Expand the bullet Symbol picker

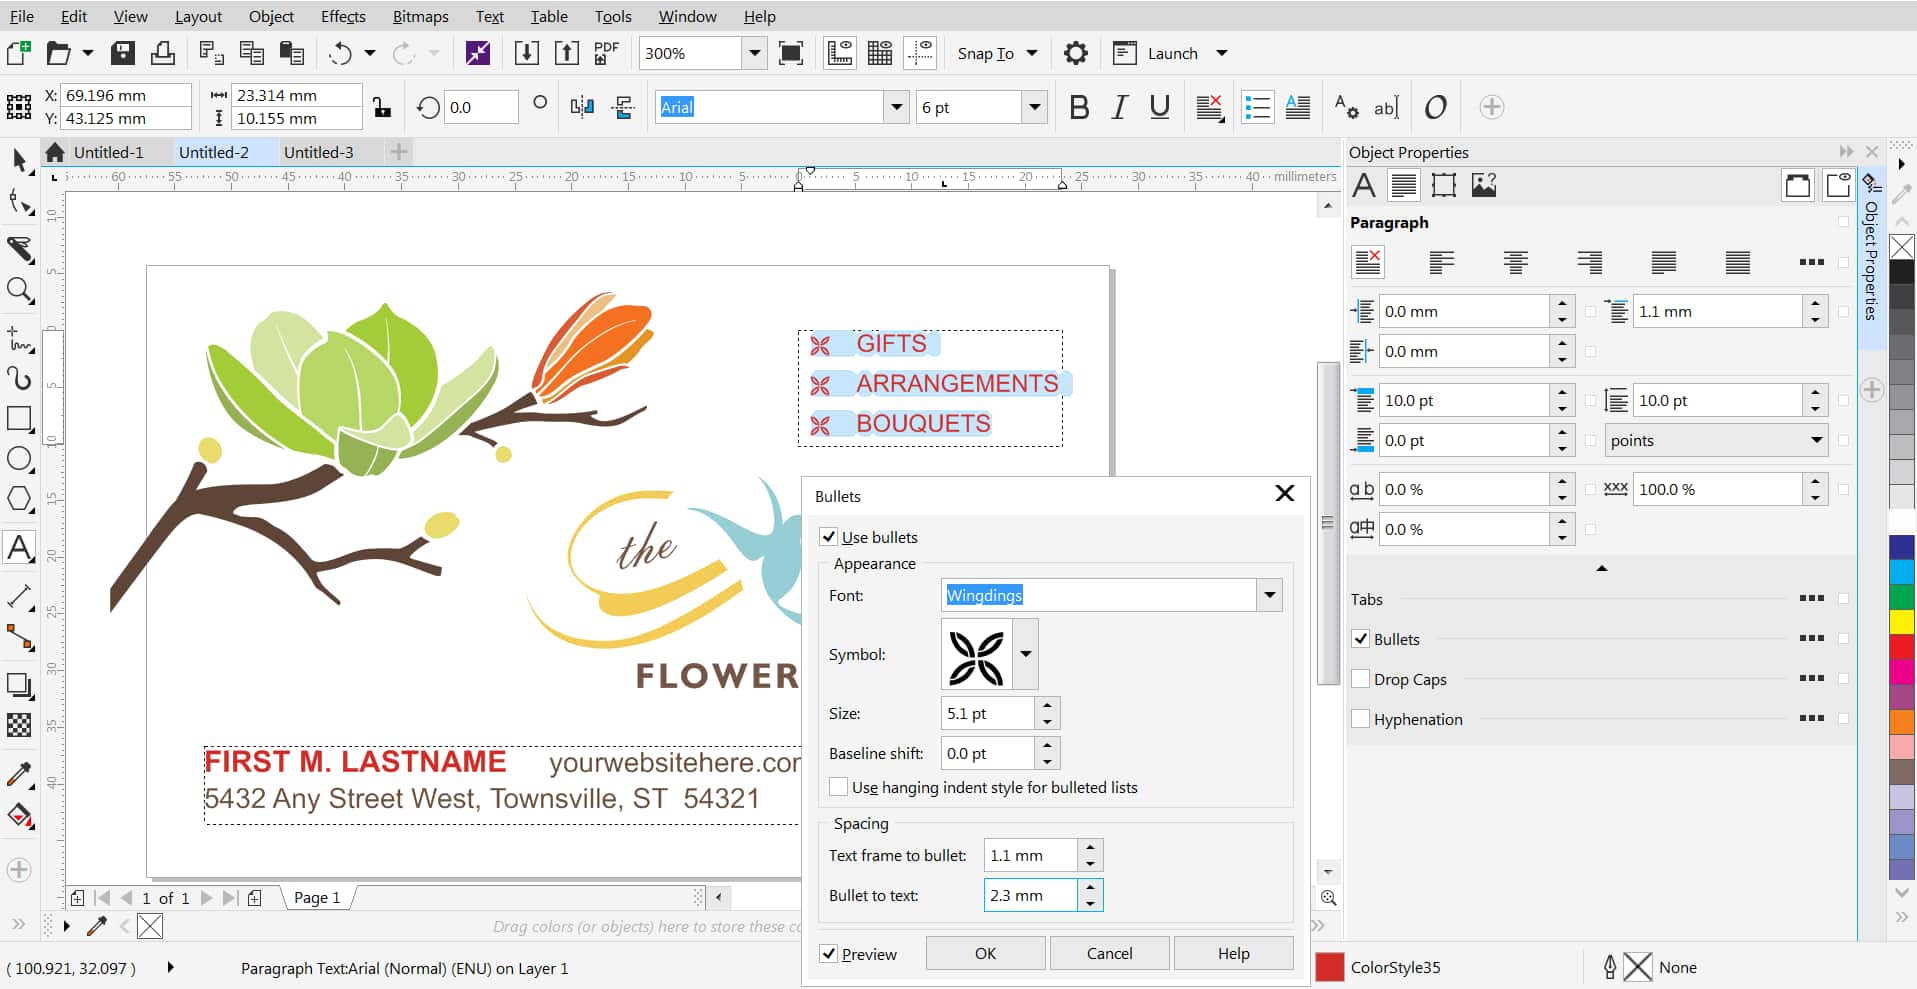pos(1025,654)
